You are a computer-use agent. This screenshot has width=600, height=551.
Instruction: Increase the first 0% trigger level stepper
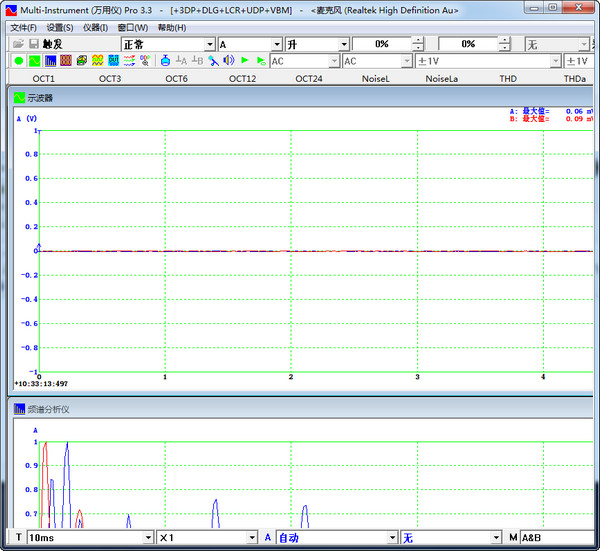tap(418, 41)
